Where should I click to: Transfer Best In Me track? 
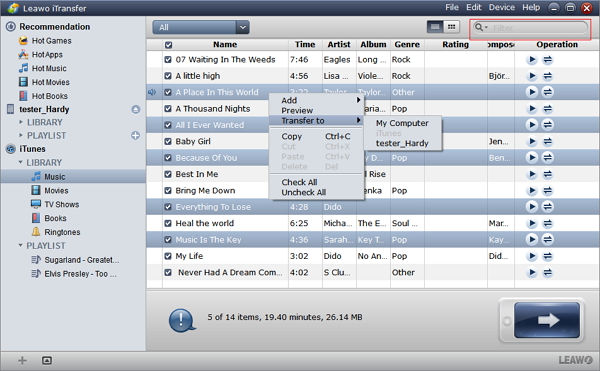548,174
